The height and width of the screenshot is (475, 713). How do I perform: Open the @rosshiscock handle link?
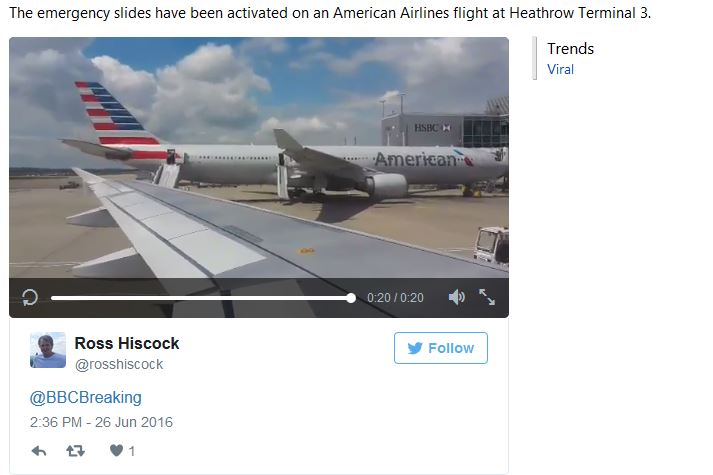pyautogui.click(x=119, y=365)
